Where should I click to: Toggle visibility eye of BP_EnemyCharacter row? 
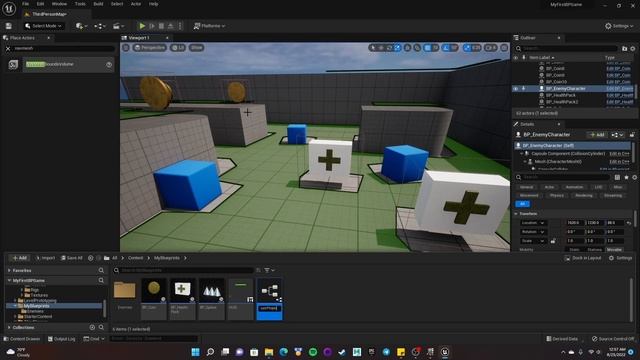pyautogui.click(x=516, y=89)
